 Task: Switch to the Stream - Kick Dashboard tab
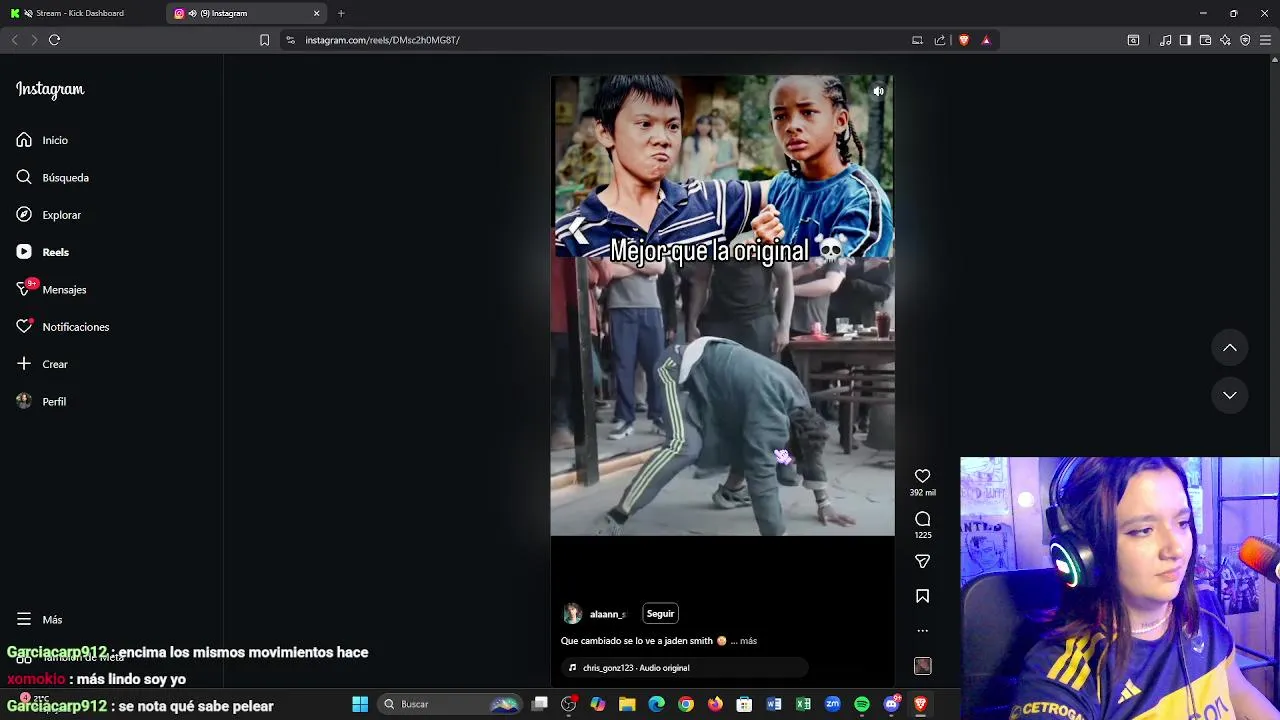point(80,13)
